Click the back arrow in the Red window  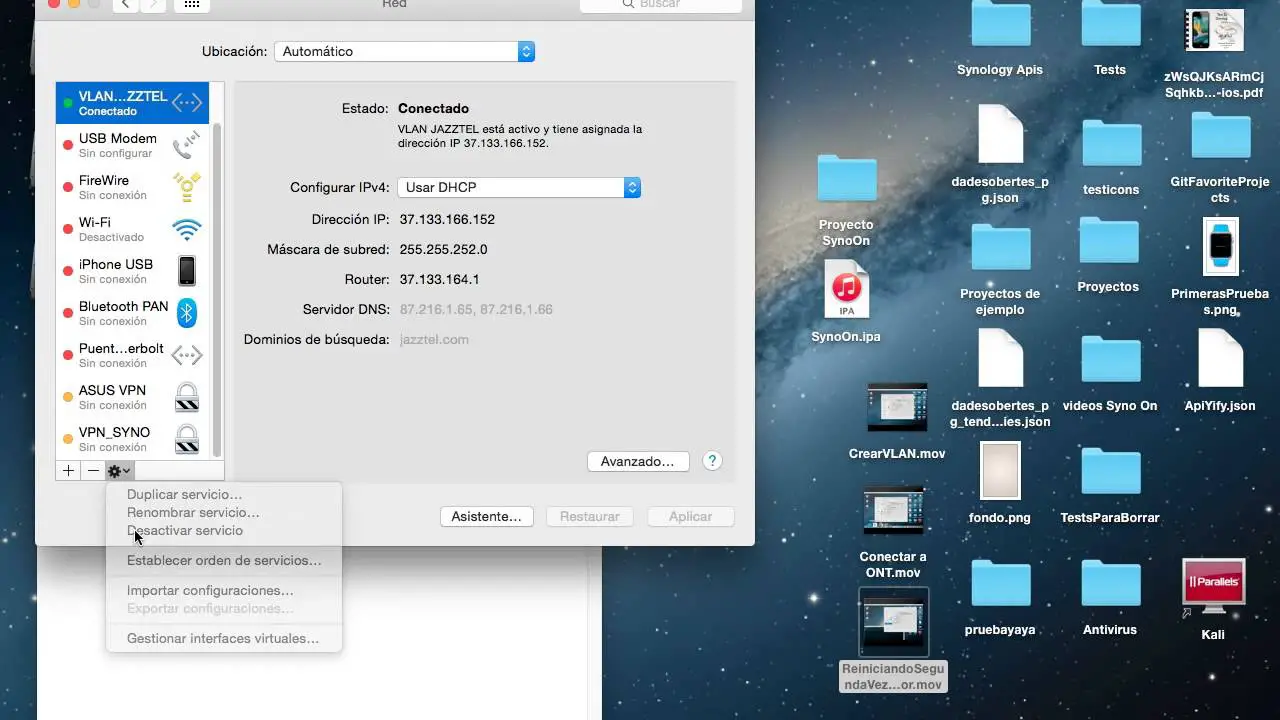click(124, 5)
